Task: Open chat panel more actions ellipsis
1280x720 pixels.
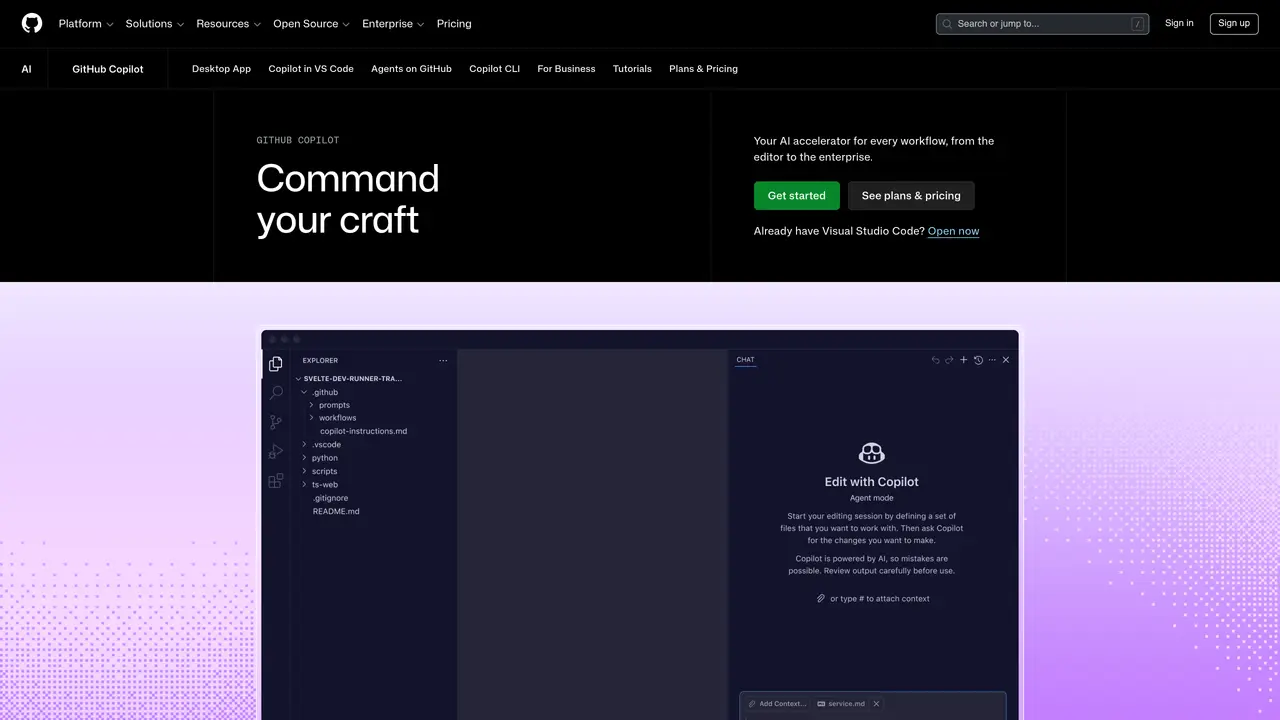Action: [992, 360]
